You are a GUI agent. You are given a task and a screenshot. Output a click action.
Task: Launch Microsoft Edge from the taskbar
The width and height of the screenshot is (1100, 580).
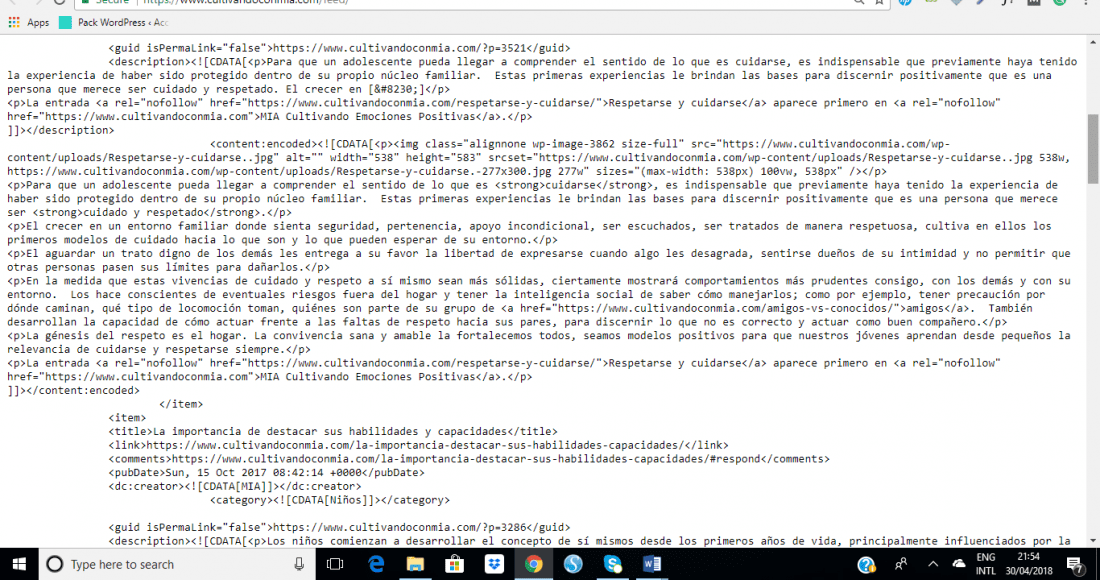pos(376,564)
